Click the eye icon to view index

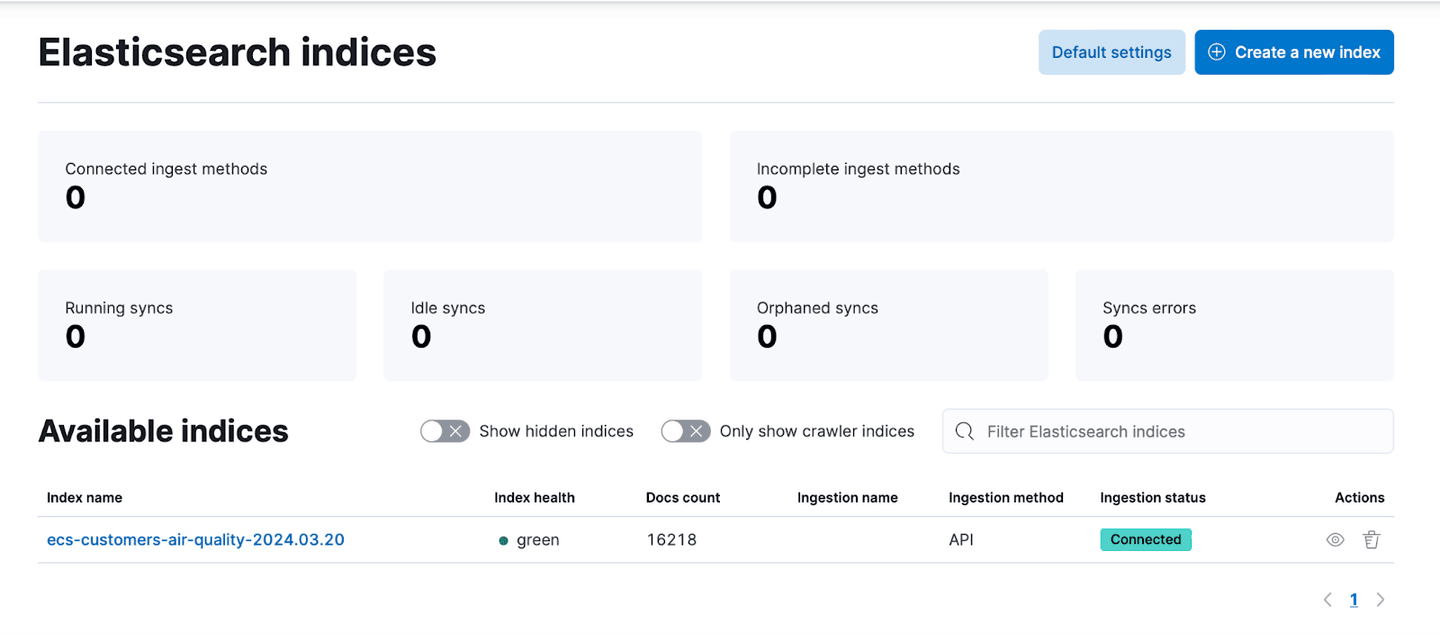[1335, 540]
